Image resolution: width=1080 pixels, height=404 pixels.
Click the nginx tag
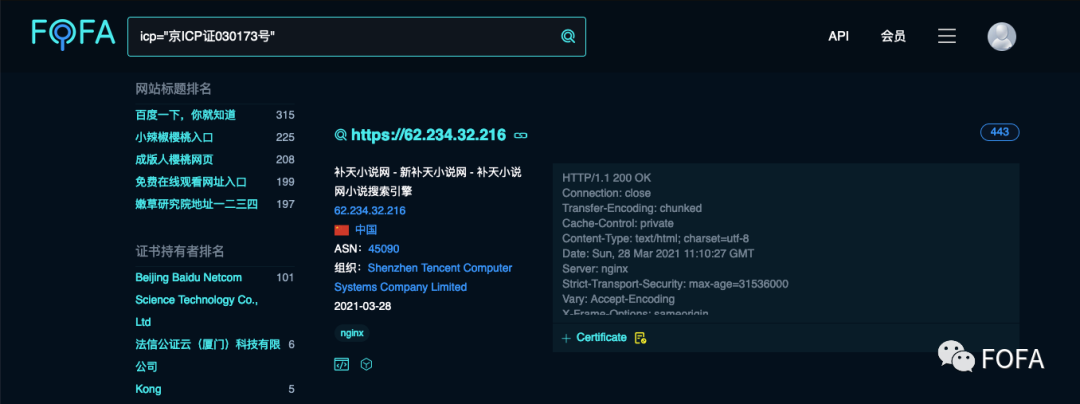click(x=353, y=333)
